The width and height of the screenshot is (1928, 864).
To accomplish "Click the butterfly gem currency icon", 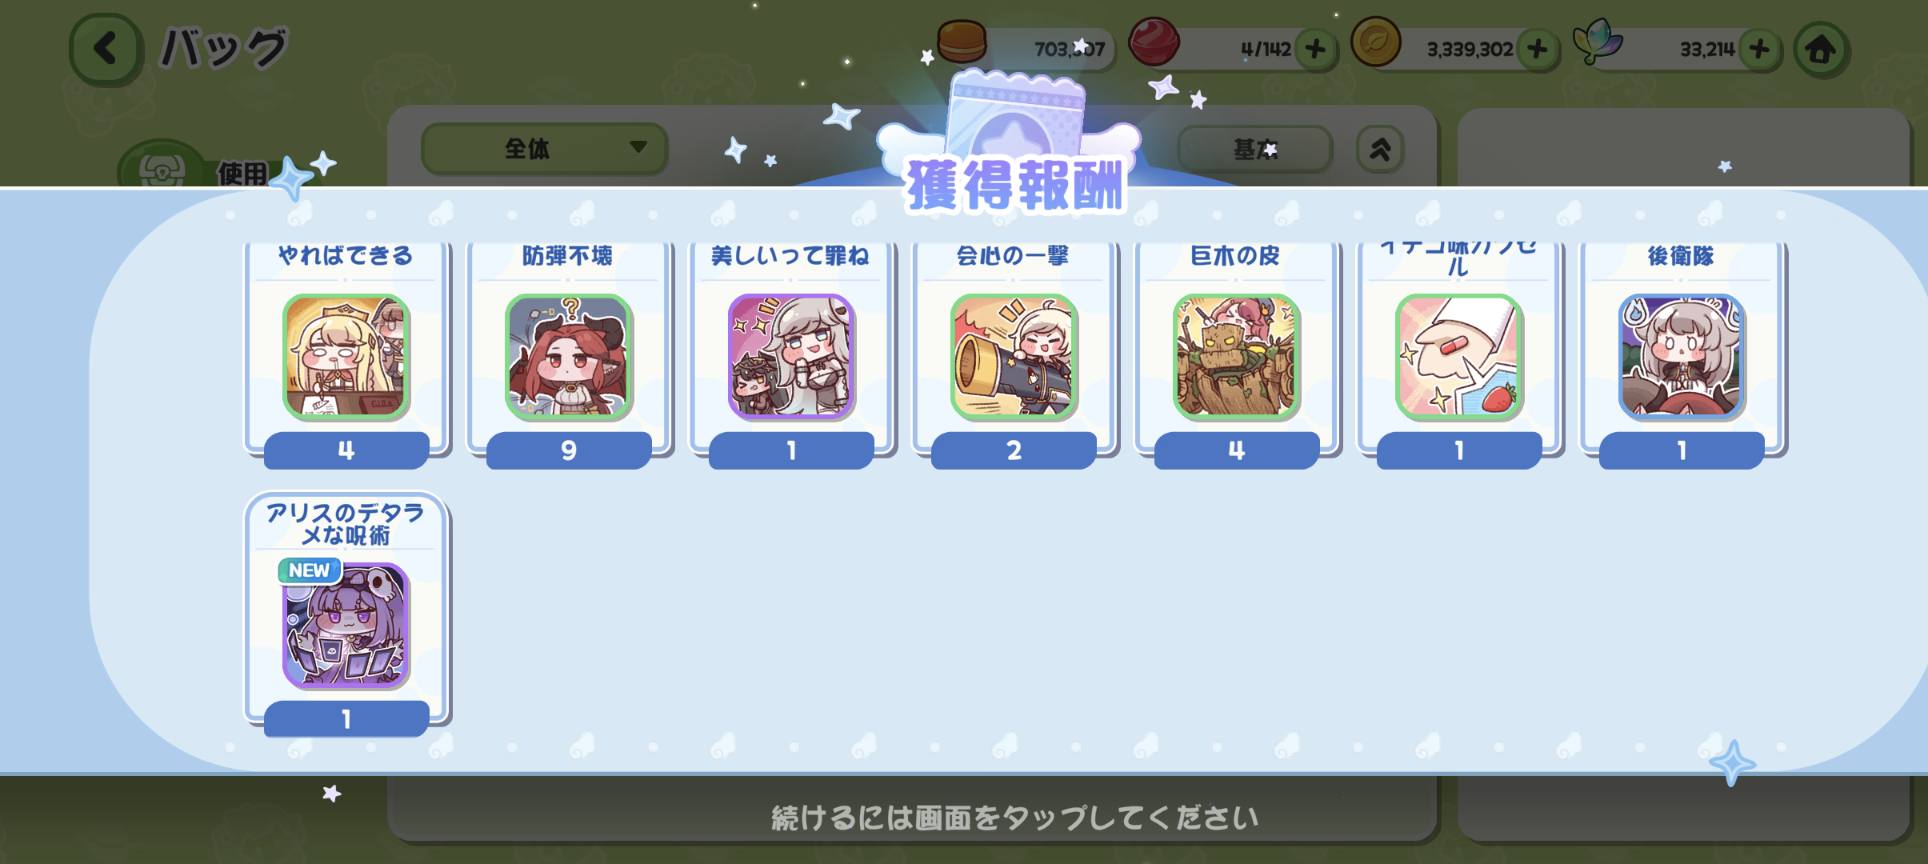I will (1597, 42).
